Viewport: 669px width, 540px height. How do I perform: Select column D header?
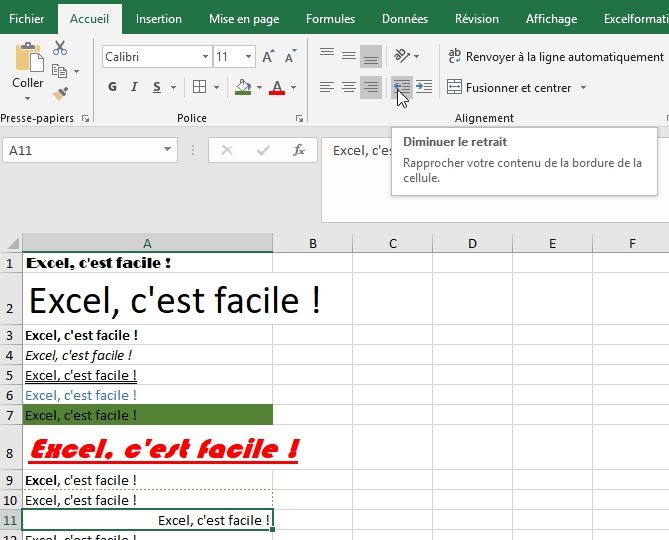472,243
